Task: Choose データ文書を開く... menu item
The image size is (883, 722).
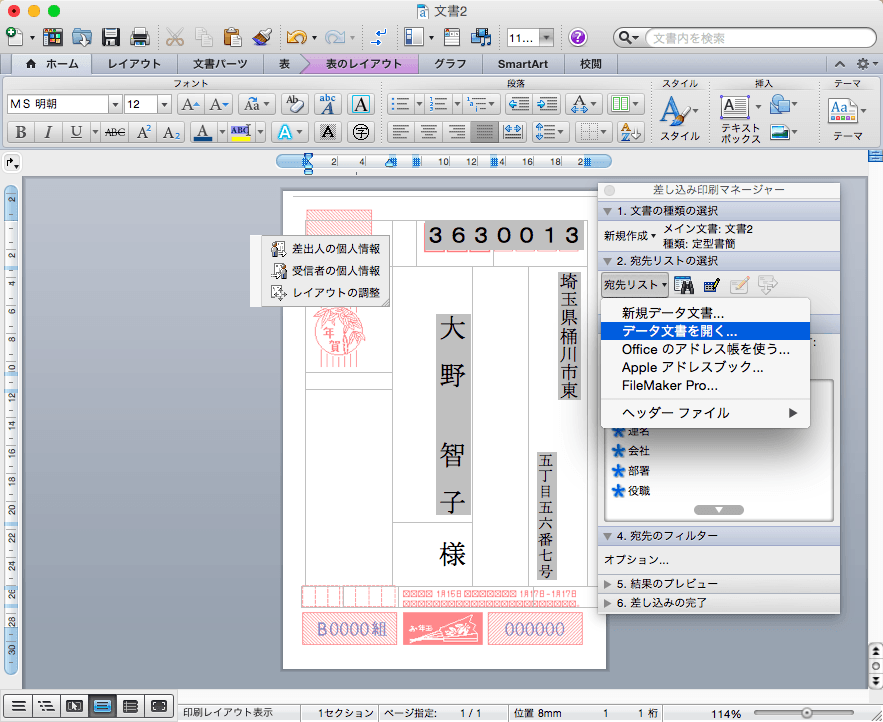Action: [x=705, y=331]
